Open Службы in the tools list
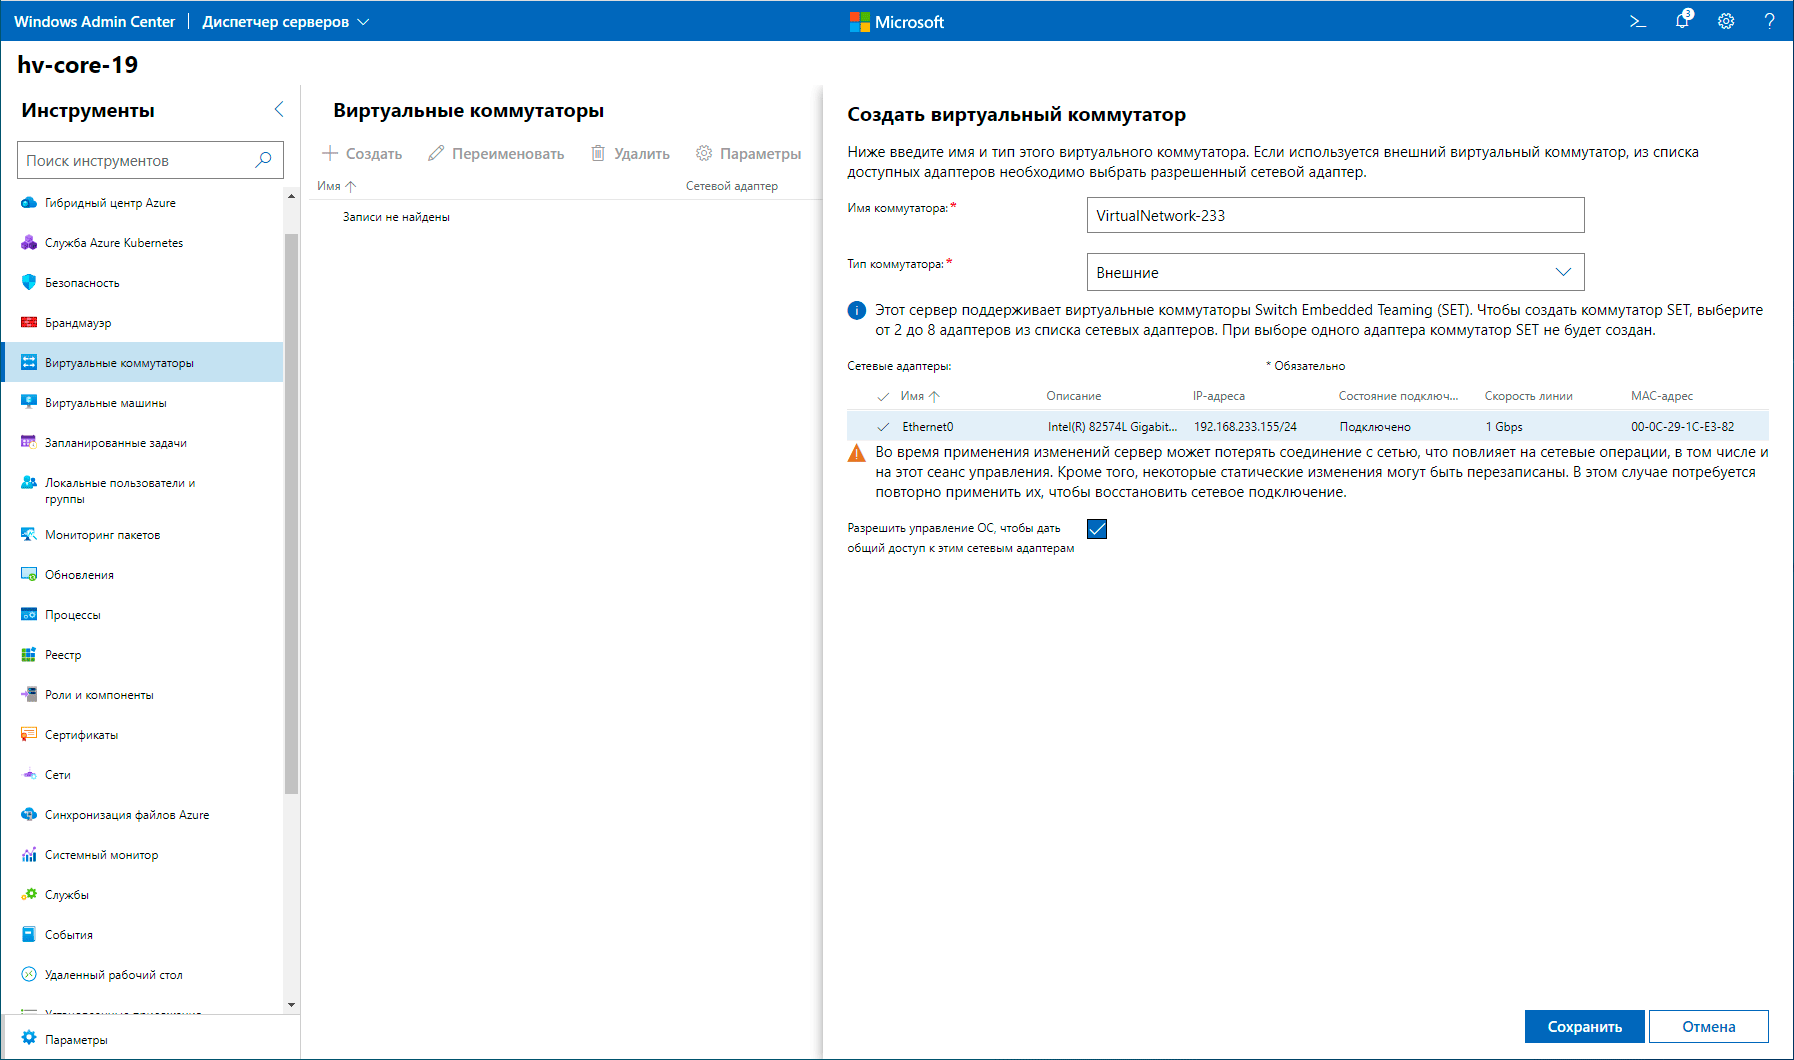Image resolution: width=1794 pixels, height=1060 pixels. [67, 895]
